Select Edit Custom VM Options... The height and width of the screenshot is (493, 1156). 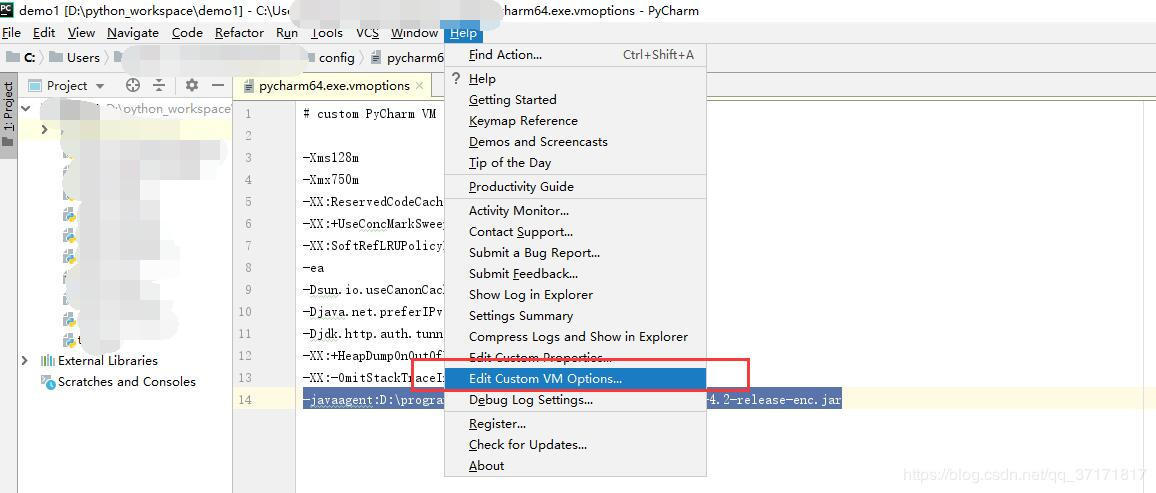pos(575,379)
